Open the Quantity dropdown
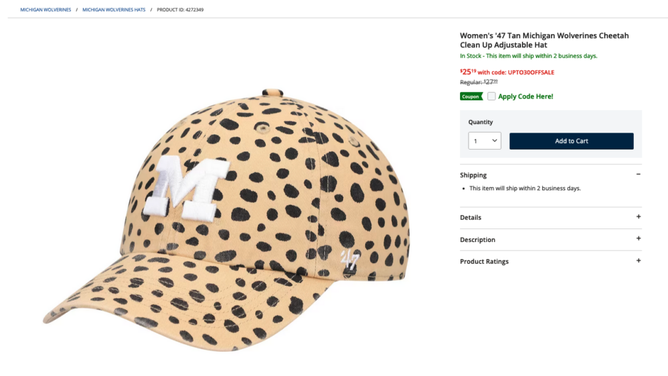 (484, 141)
